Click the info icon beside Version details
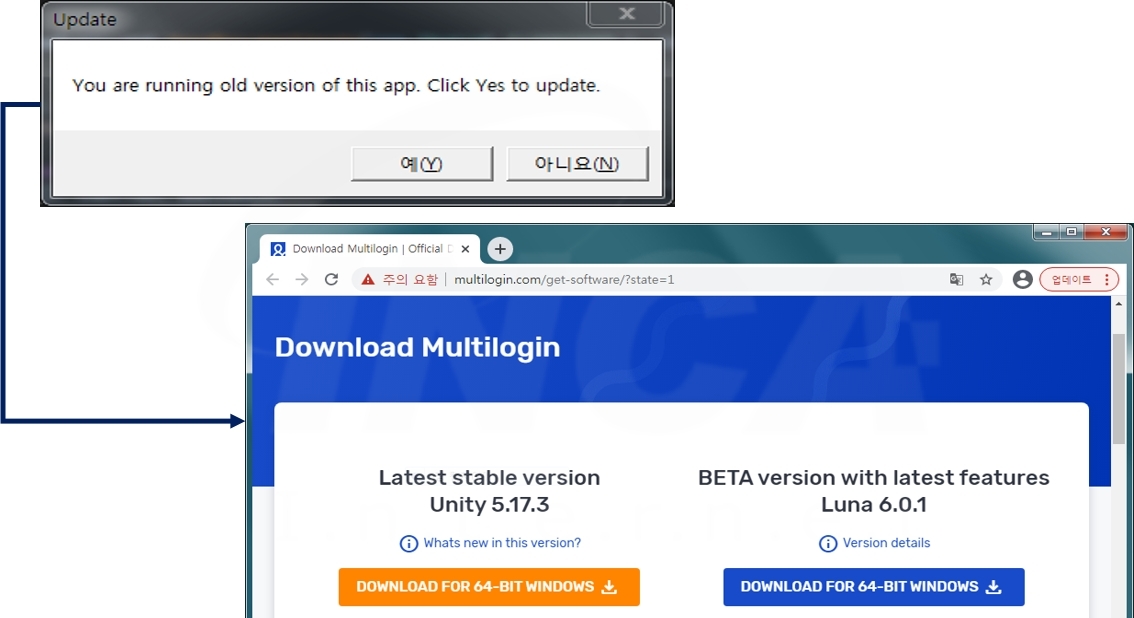1134x618 pixels. pos(828,544)
